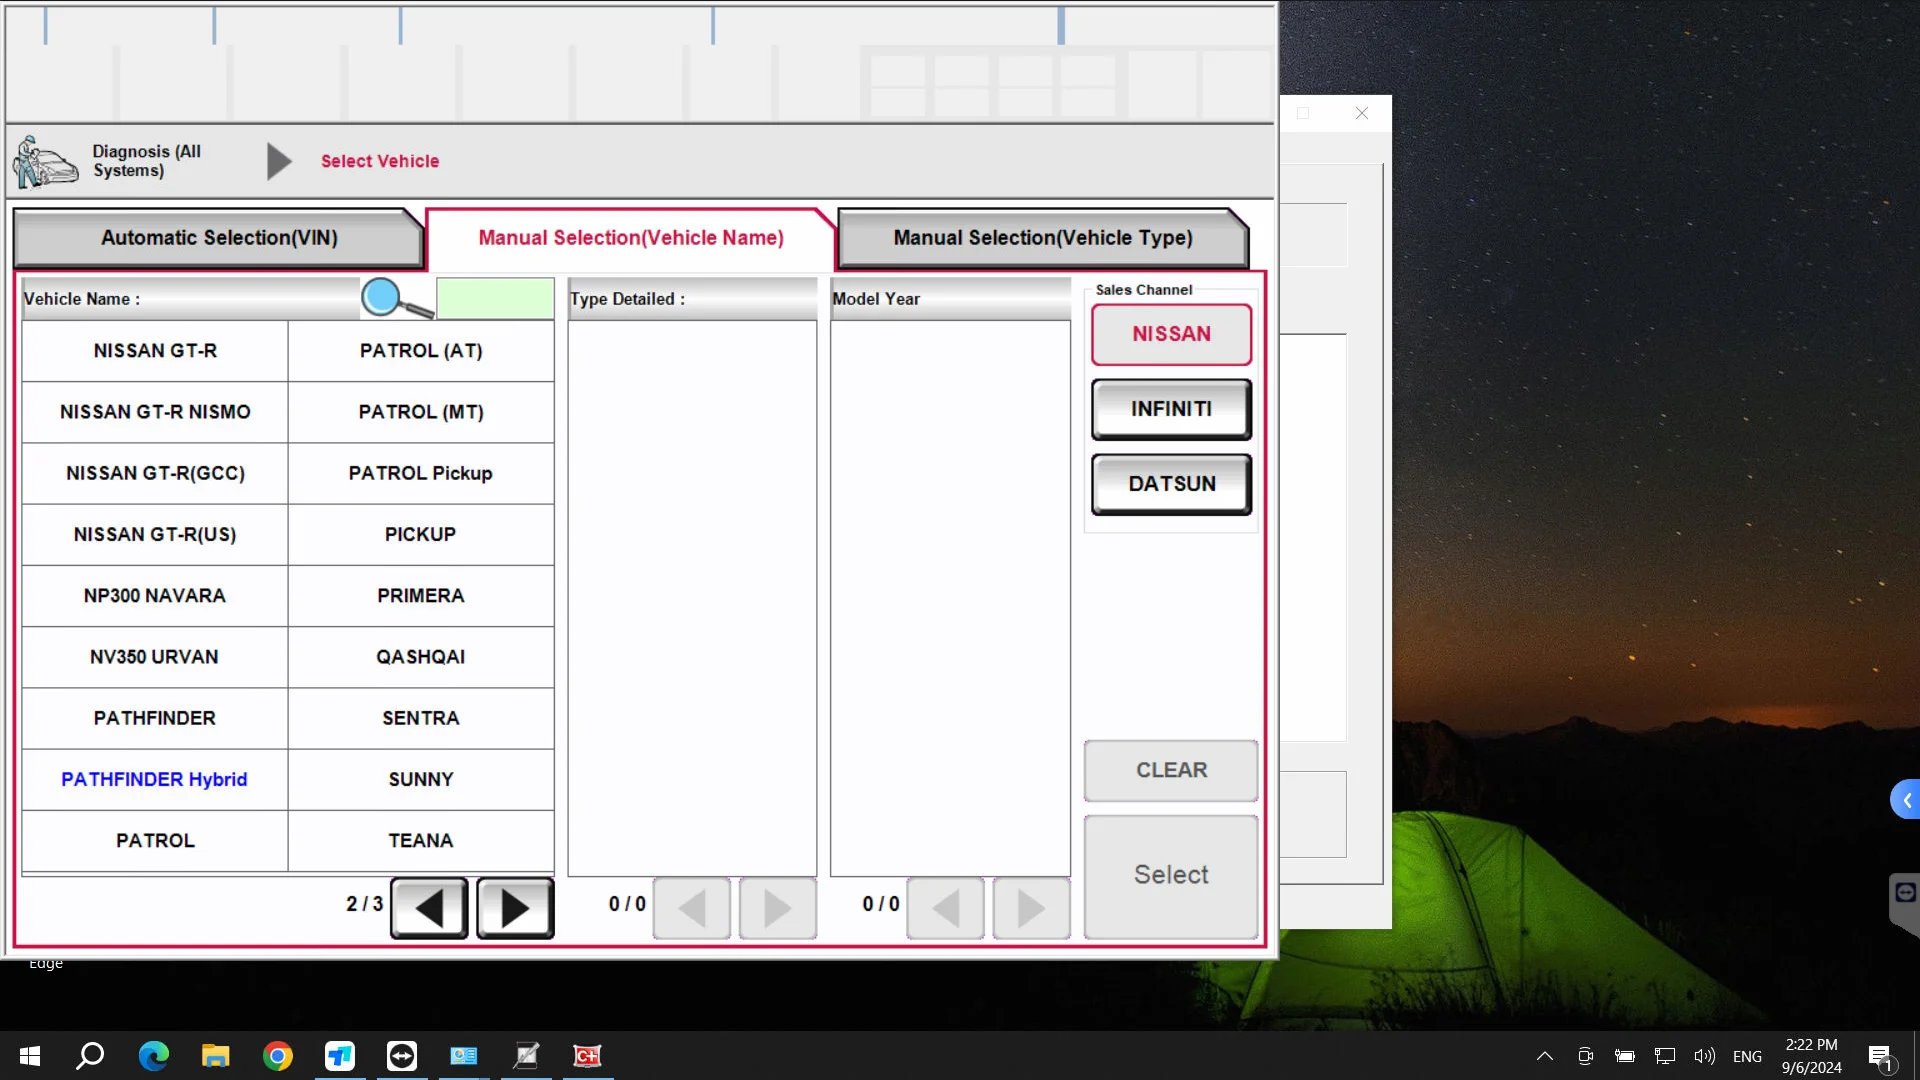Viewport: 1920px width, 1080px height.
Task: Click the Select button
Action: [x=1171, y=875]
